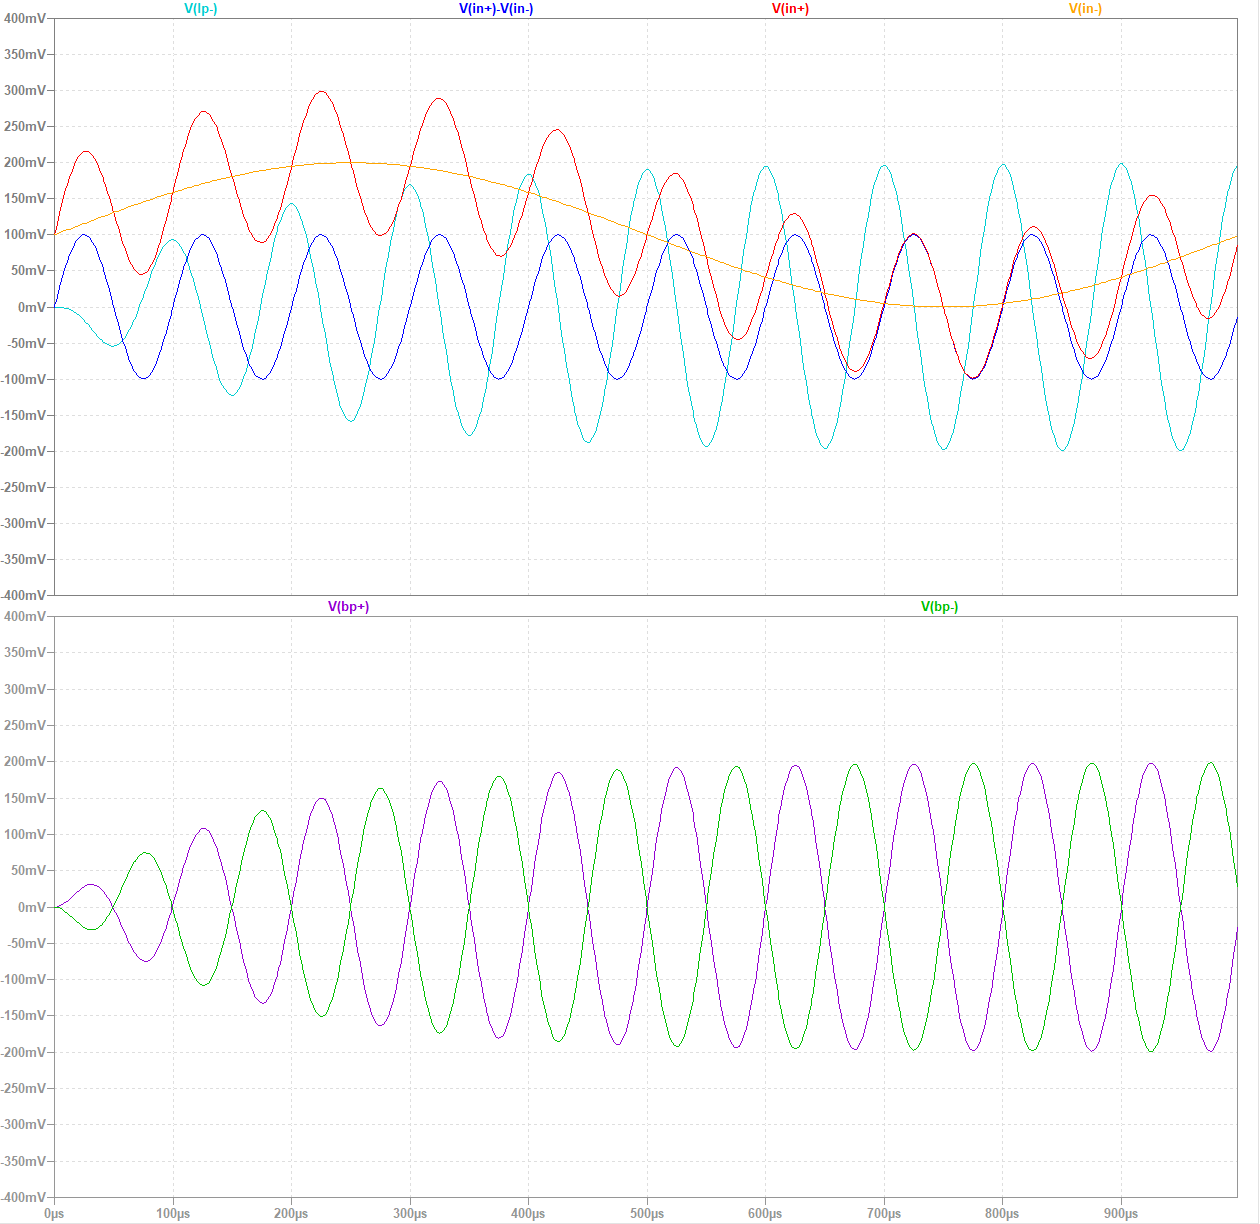Select the green V(bp-) trace label
1260x1224 pixels.
939,607
